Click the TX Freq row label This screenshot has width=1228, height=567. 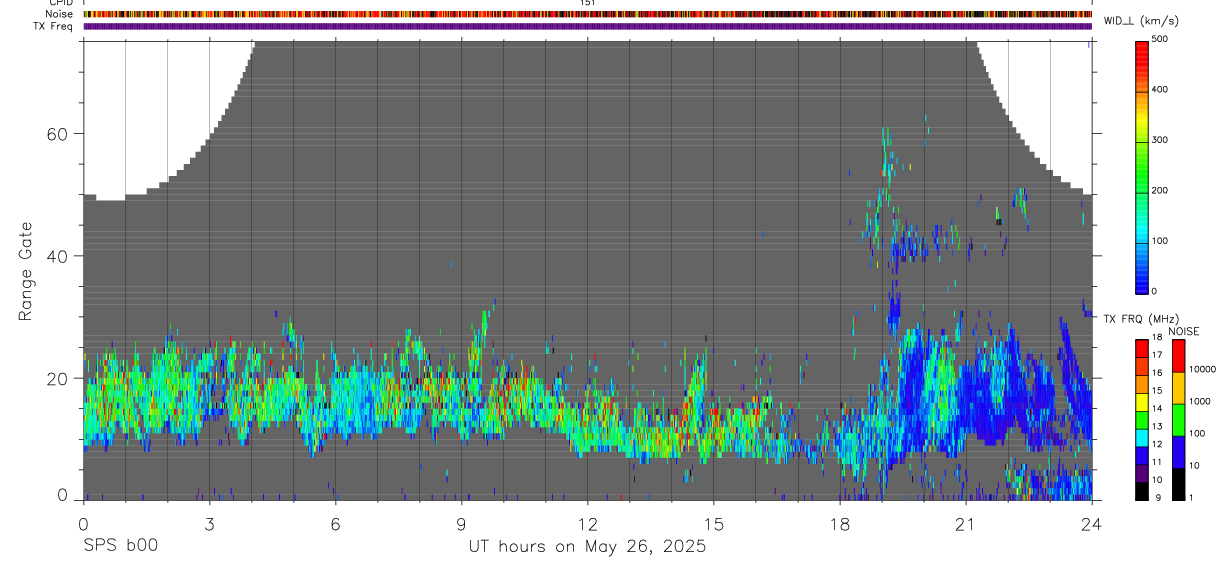(x=52, y=26)
